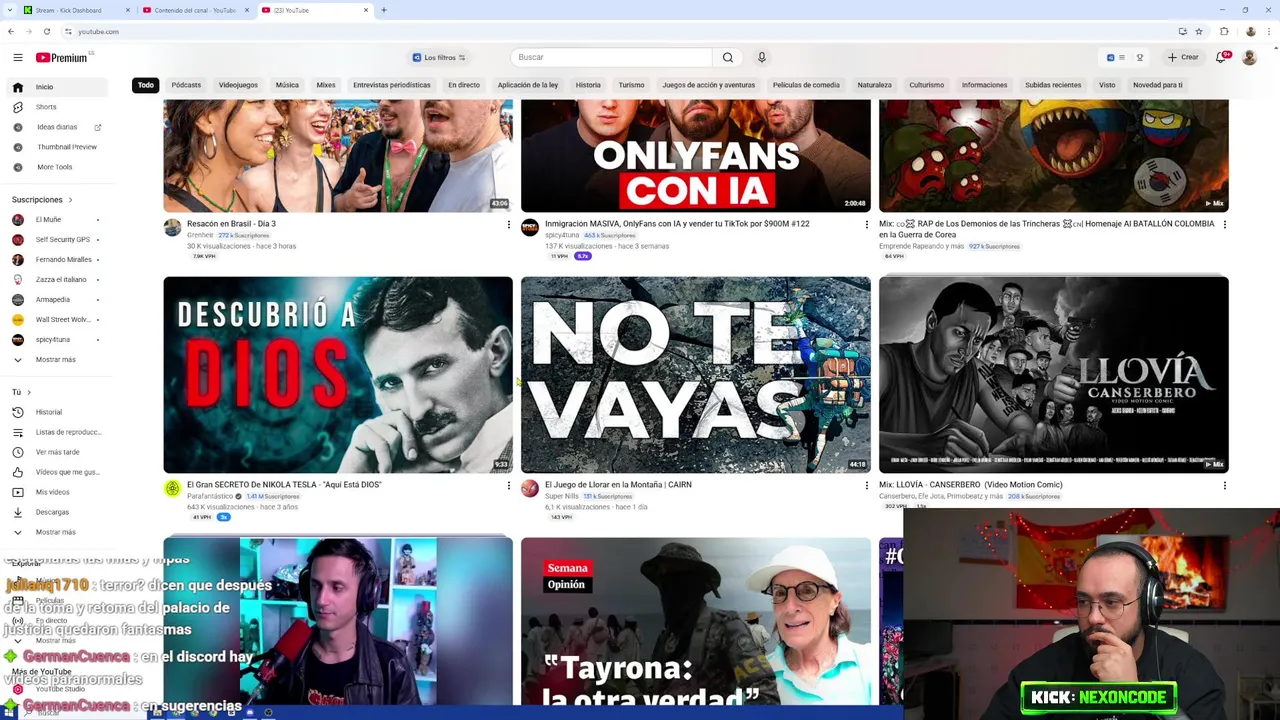Image resolution: width=1280 pixels, height=720 pixels.
Task: Switch to Contenido del canal tab
Action: click(x=195, y=10)
